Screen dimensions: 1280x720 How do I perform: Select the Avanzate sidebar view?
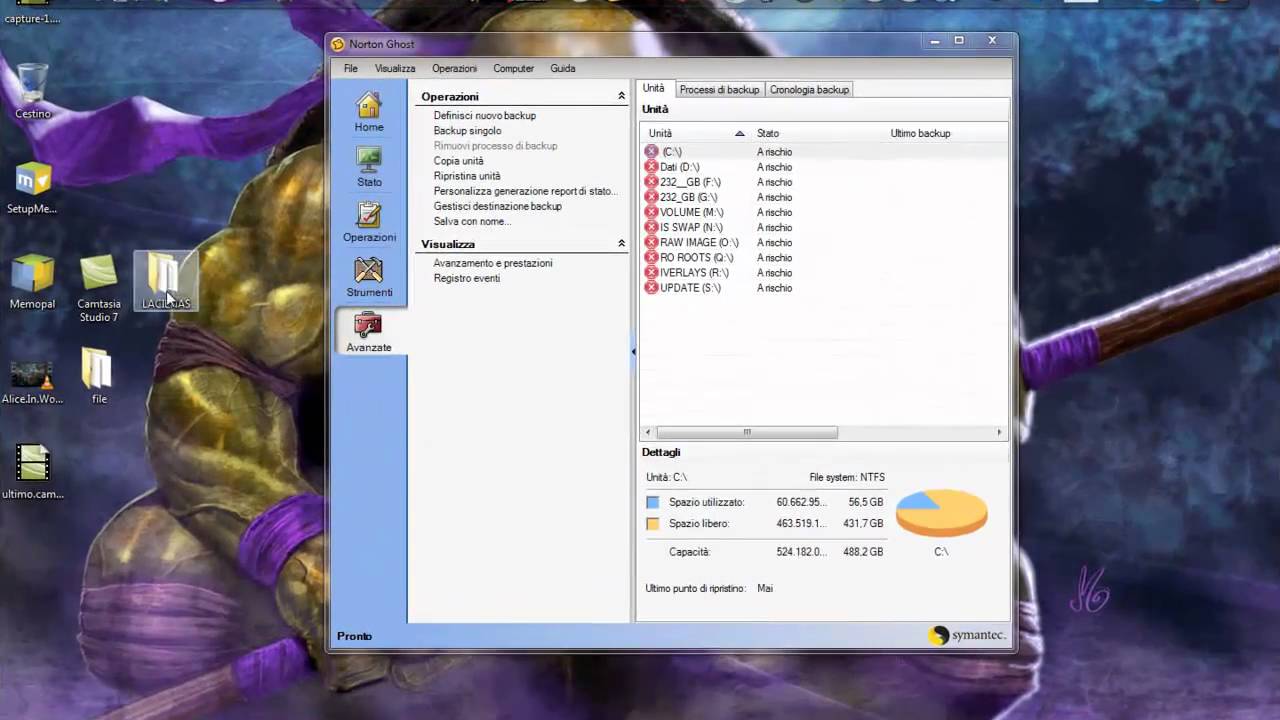pyautogui.click(x=369, y=333)
